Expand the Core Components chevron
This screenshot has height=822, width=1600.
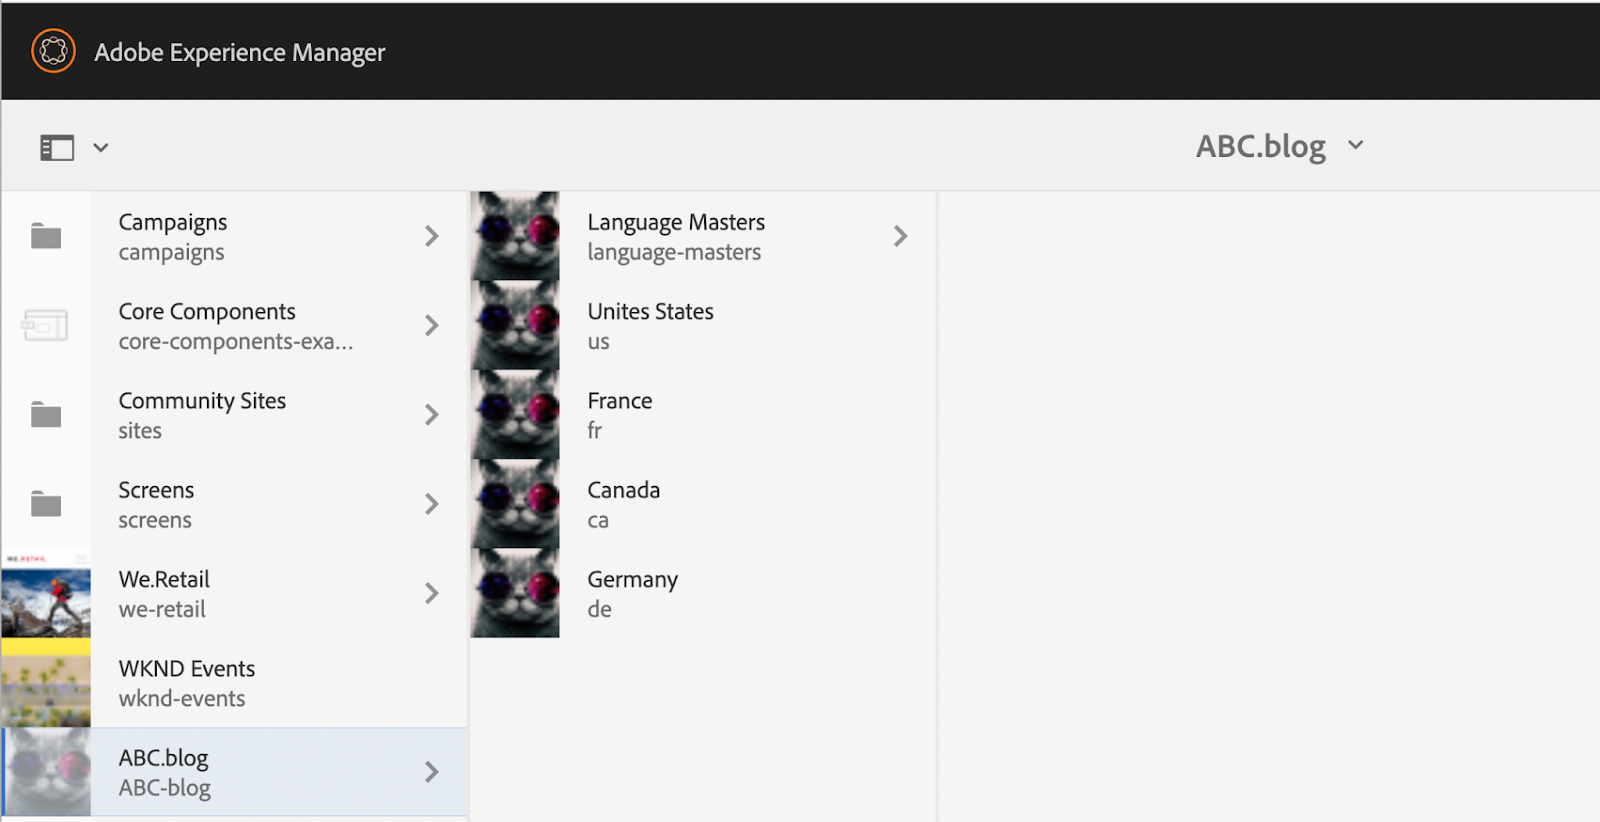(431, 325)
